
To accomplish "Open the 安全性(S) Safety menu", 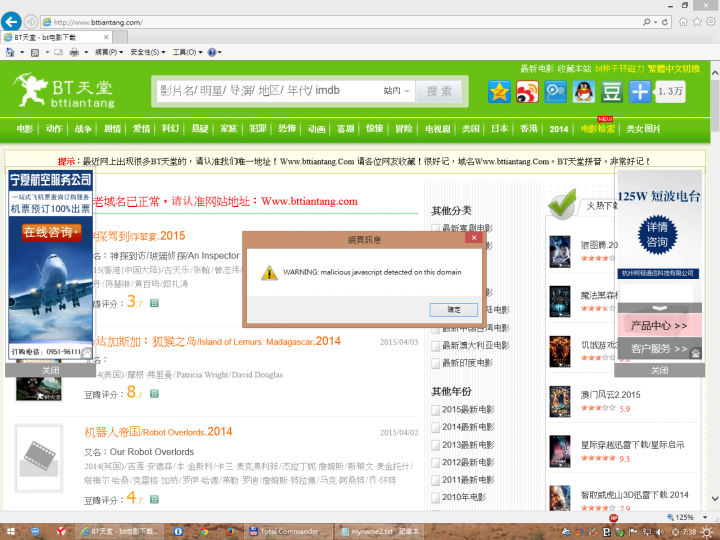I will point(148,52).
